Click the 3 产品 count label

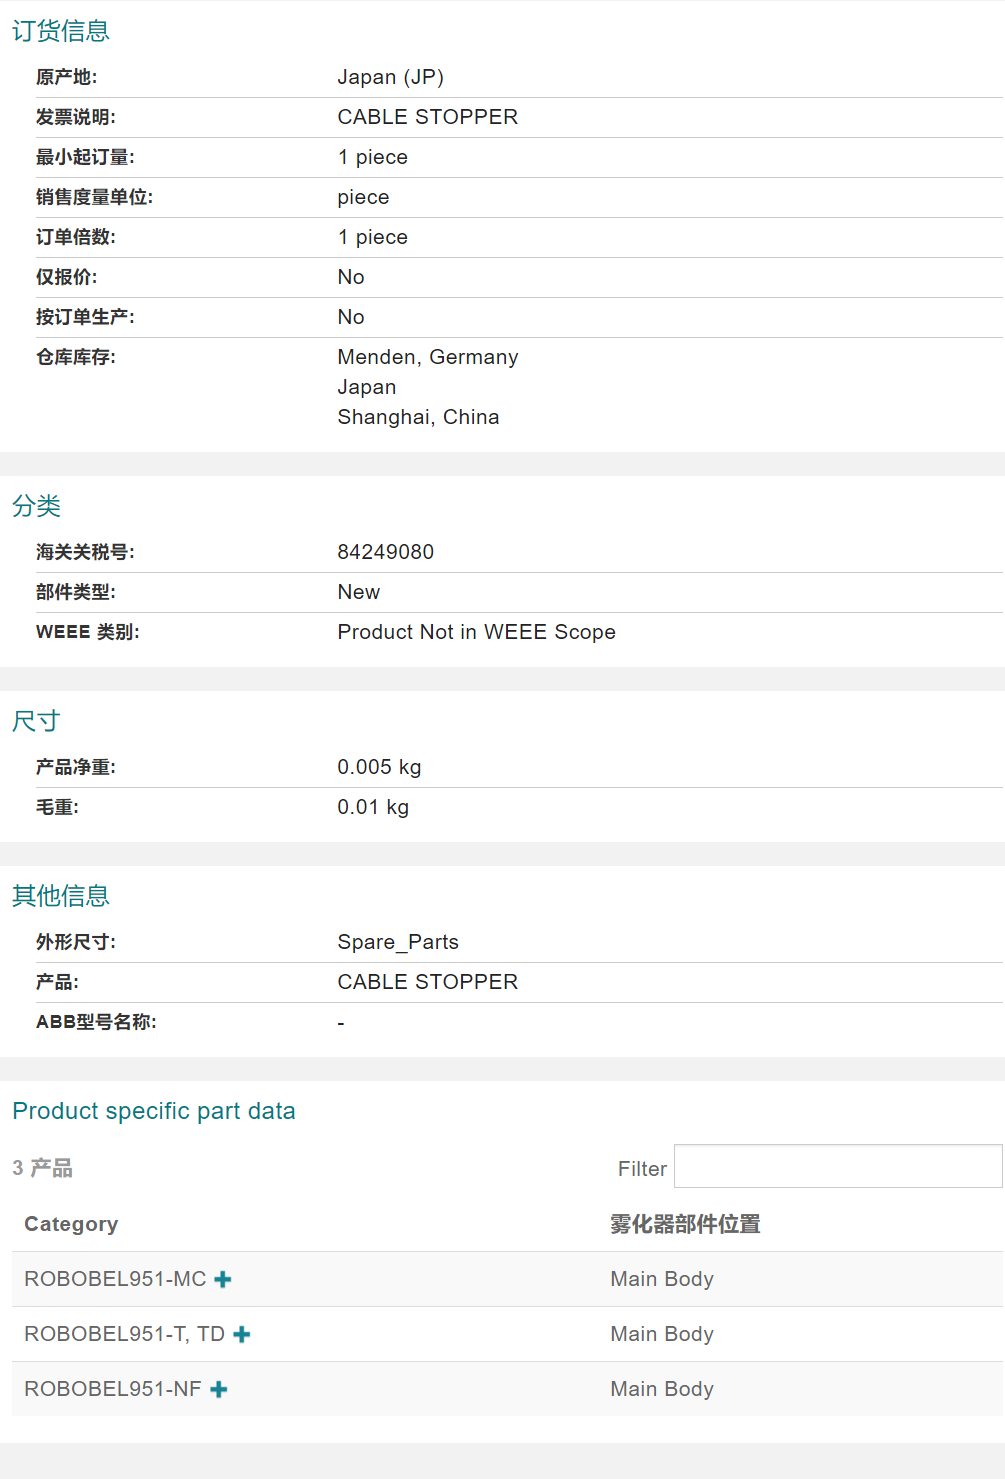point(43,1168)
